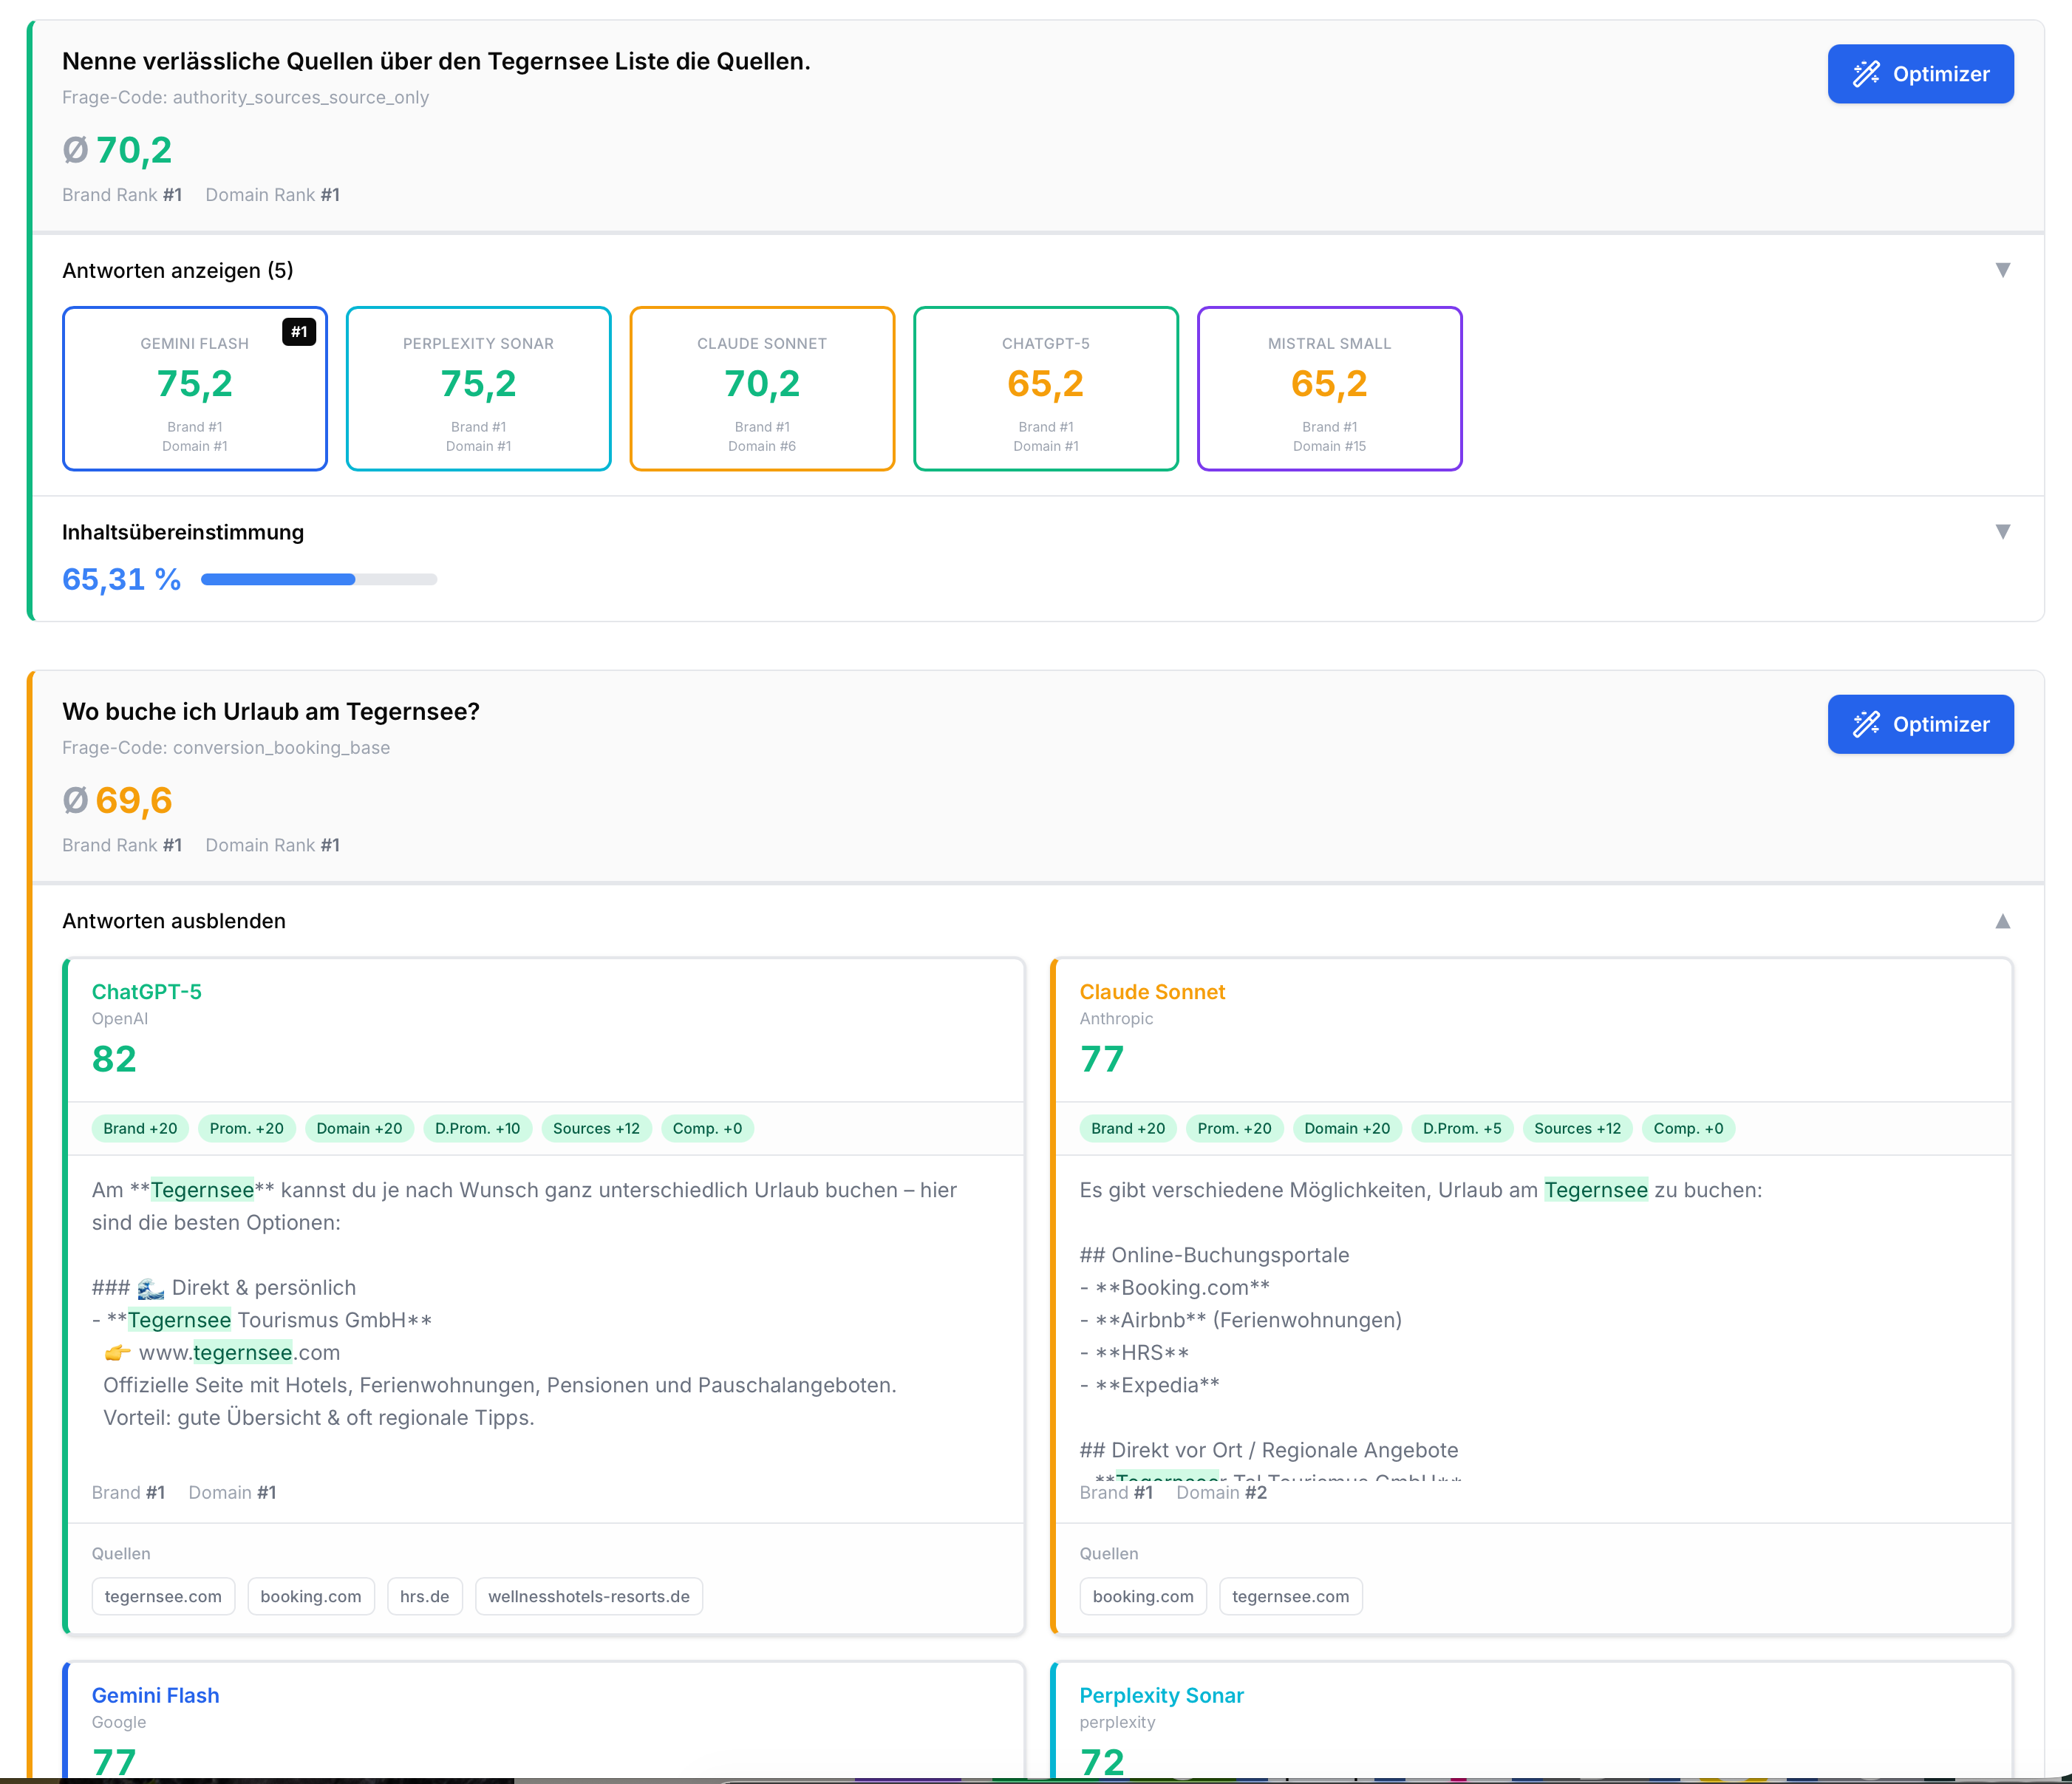Select the Claude Sonnet score card
The width and height of the screenshot is (2072, 1784).
click(762, 388)
